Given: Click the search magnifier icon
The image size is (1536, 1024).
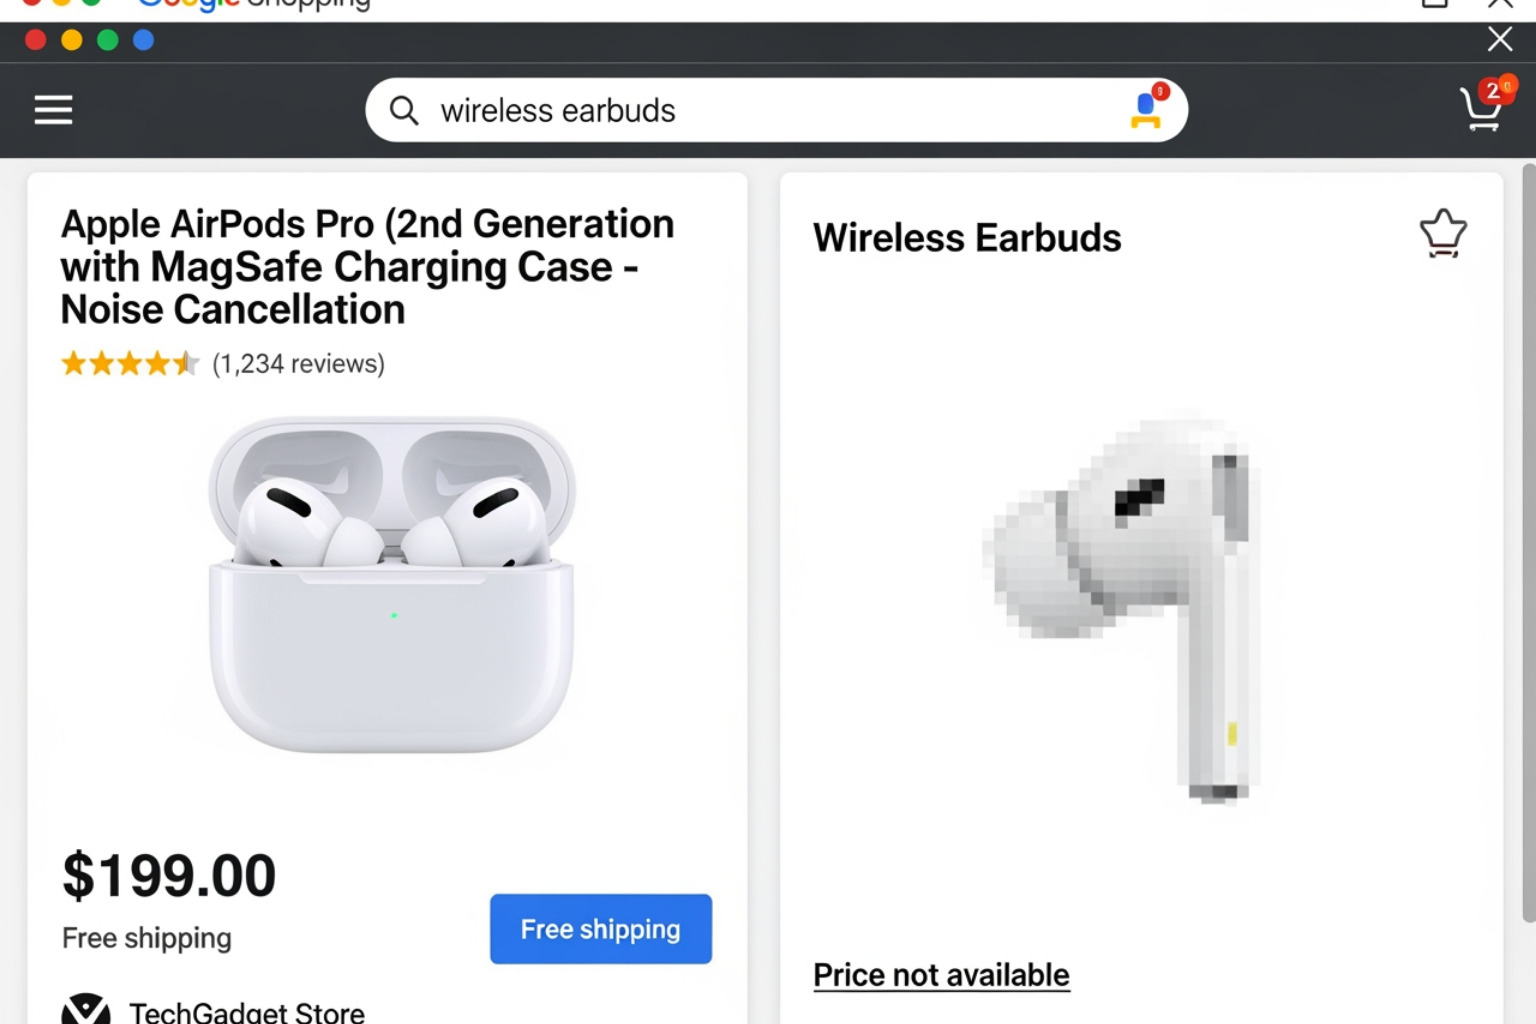Looking at the screenshot, I should [x=404, y=110].
